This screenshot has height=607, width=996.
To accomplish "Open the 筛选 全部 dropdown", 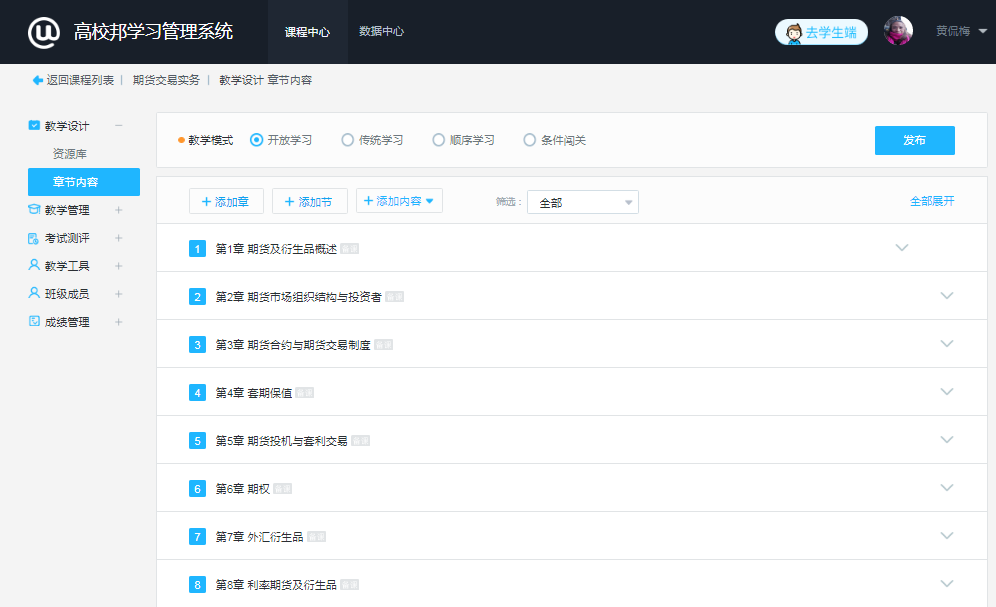I will pyautogui.click(x=582, y=202).
